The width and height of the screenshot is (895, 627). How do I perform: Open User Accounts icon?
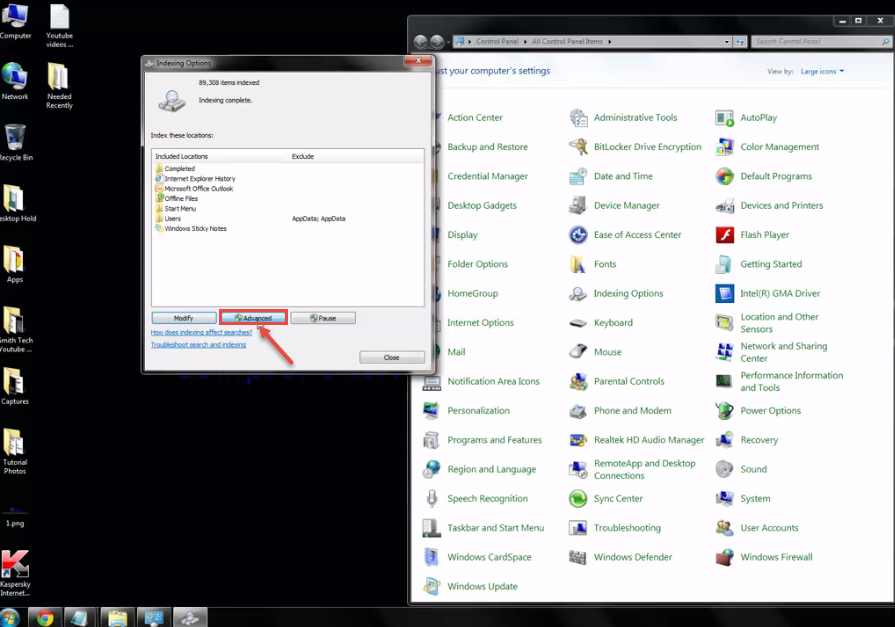click(x=724, y=528)
